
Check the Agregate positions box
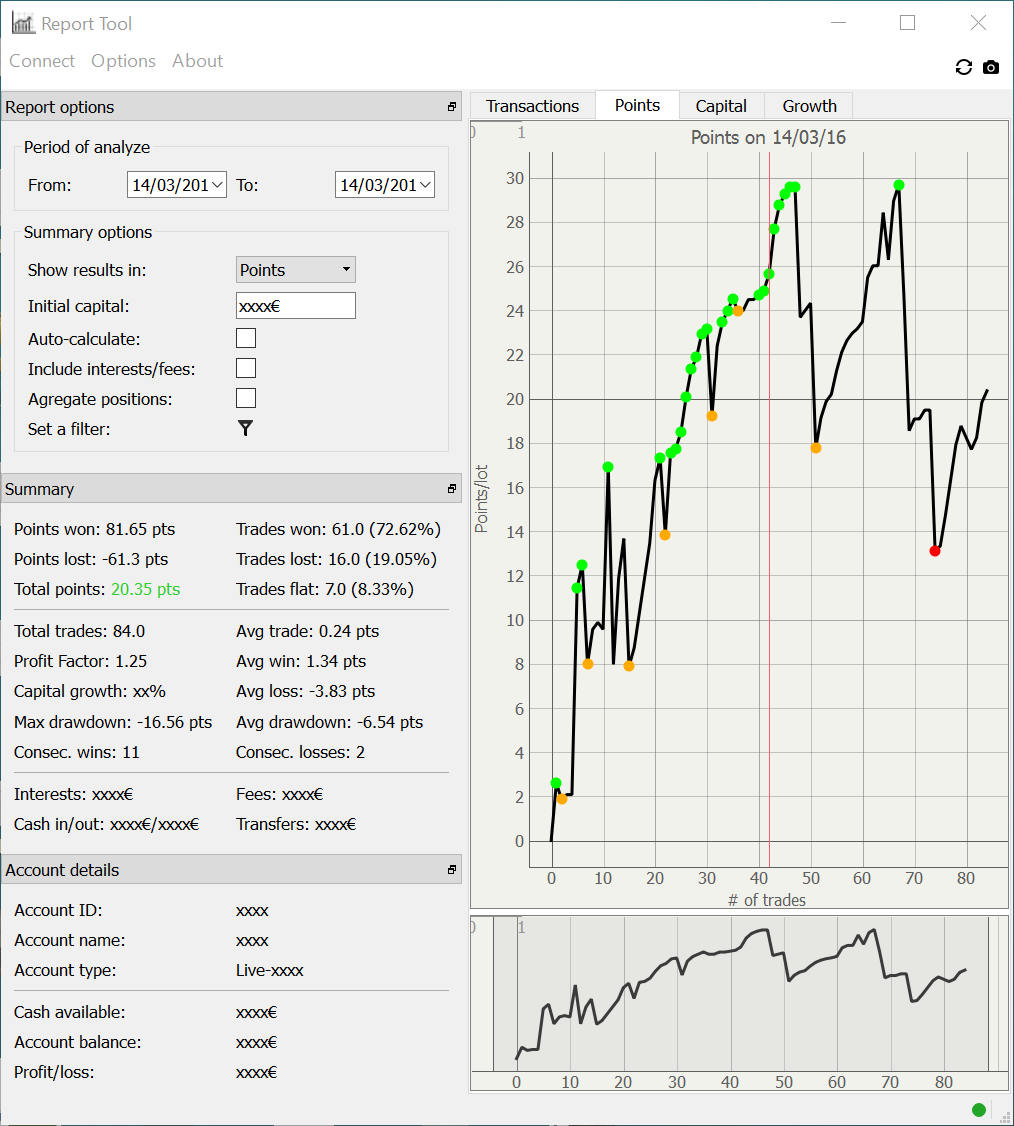coord(246,399)
